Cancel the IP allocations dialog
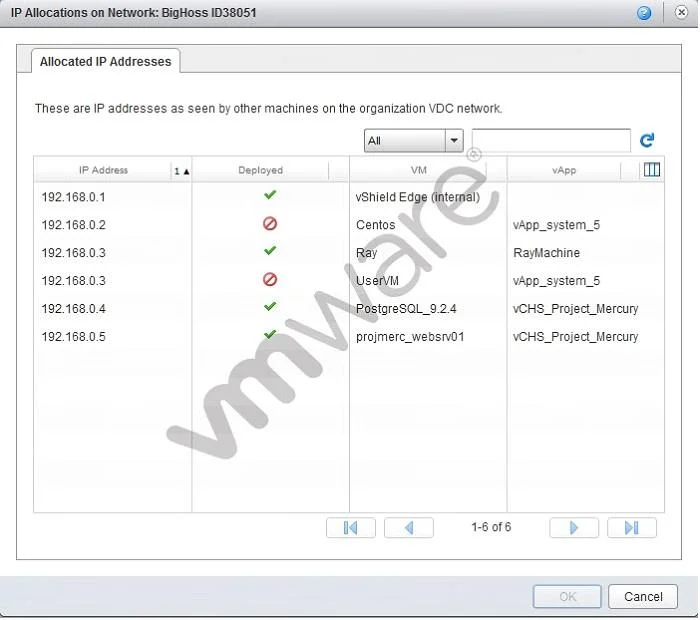Viewport: 700px width, 620px height. pyautogui.click(x=643, y=597)
